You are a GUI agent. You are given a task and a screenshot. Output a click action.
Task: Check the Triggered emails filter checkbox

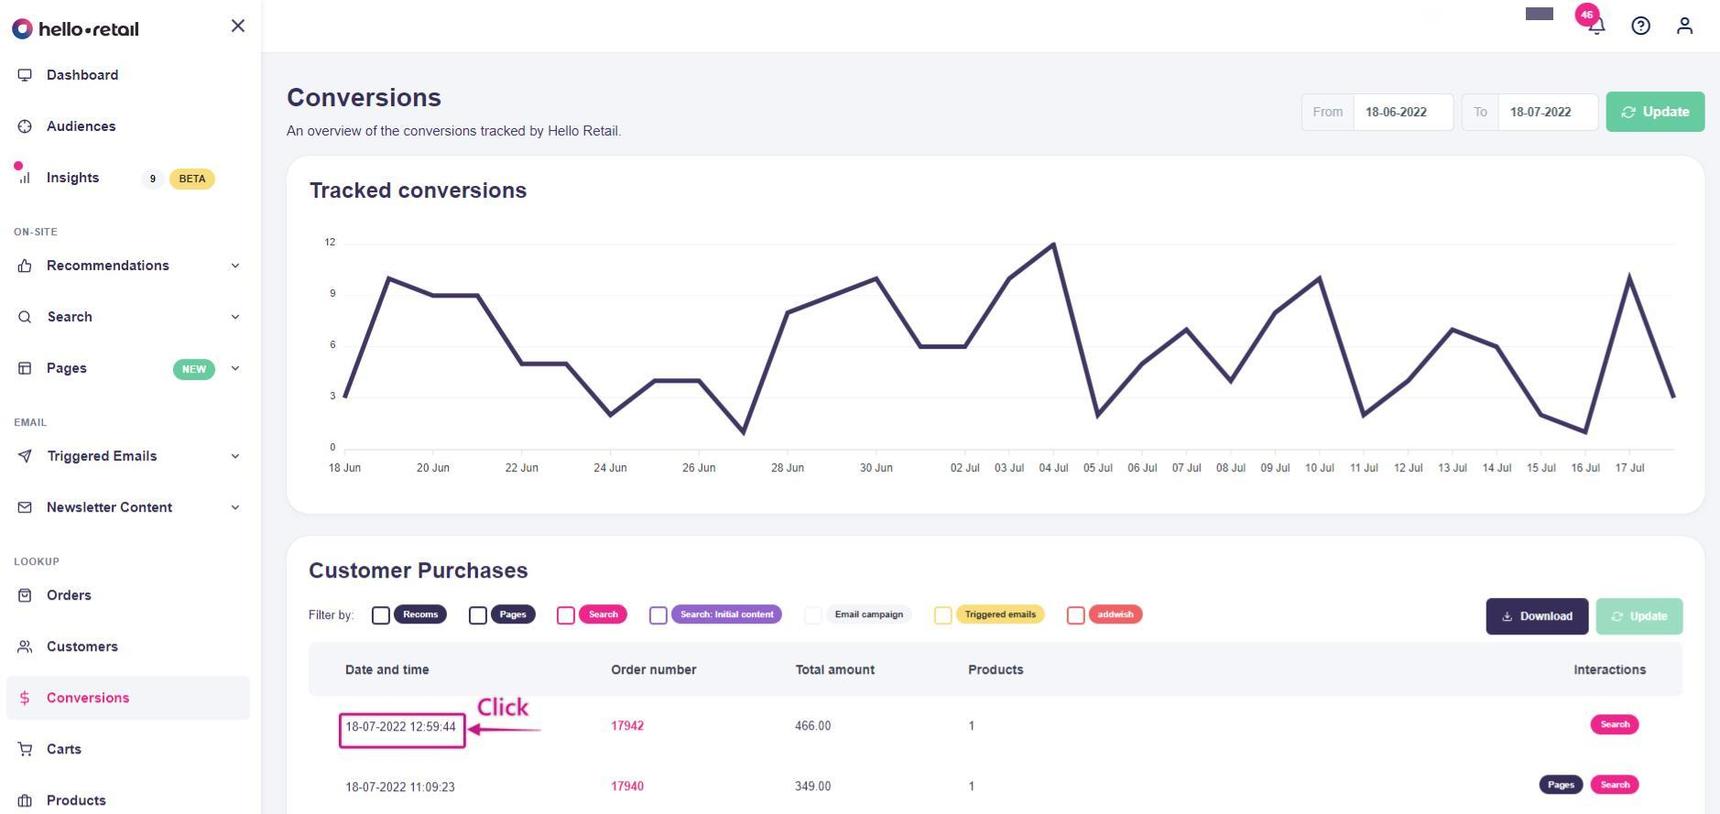coord(943,615)
